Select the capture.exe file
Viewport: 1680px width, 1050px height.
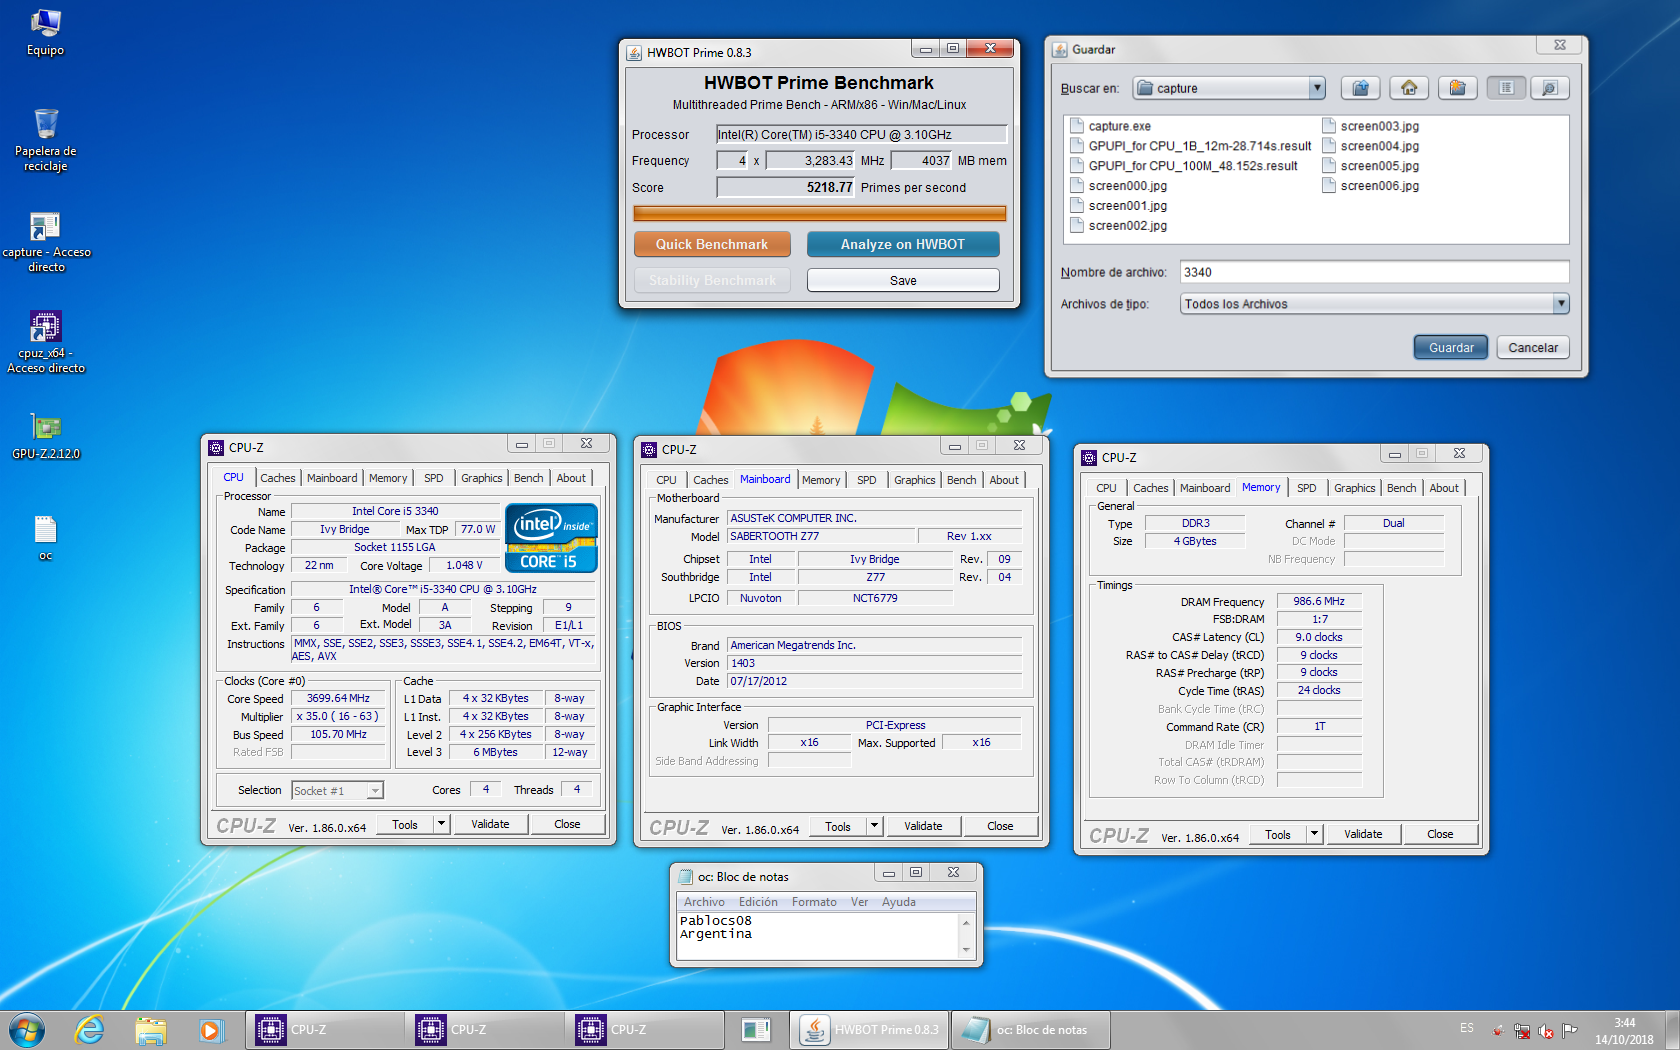[x=1110, y=126]
